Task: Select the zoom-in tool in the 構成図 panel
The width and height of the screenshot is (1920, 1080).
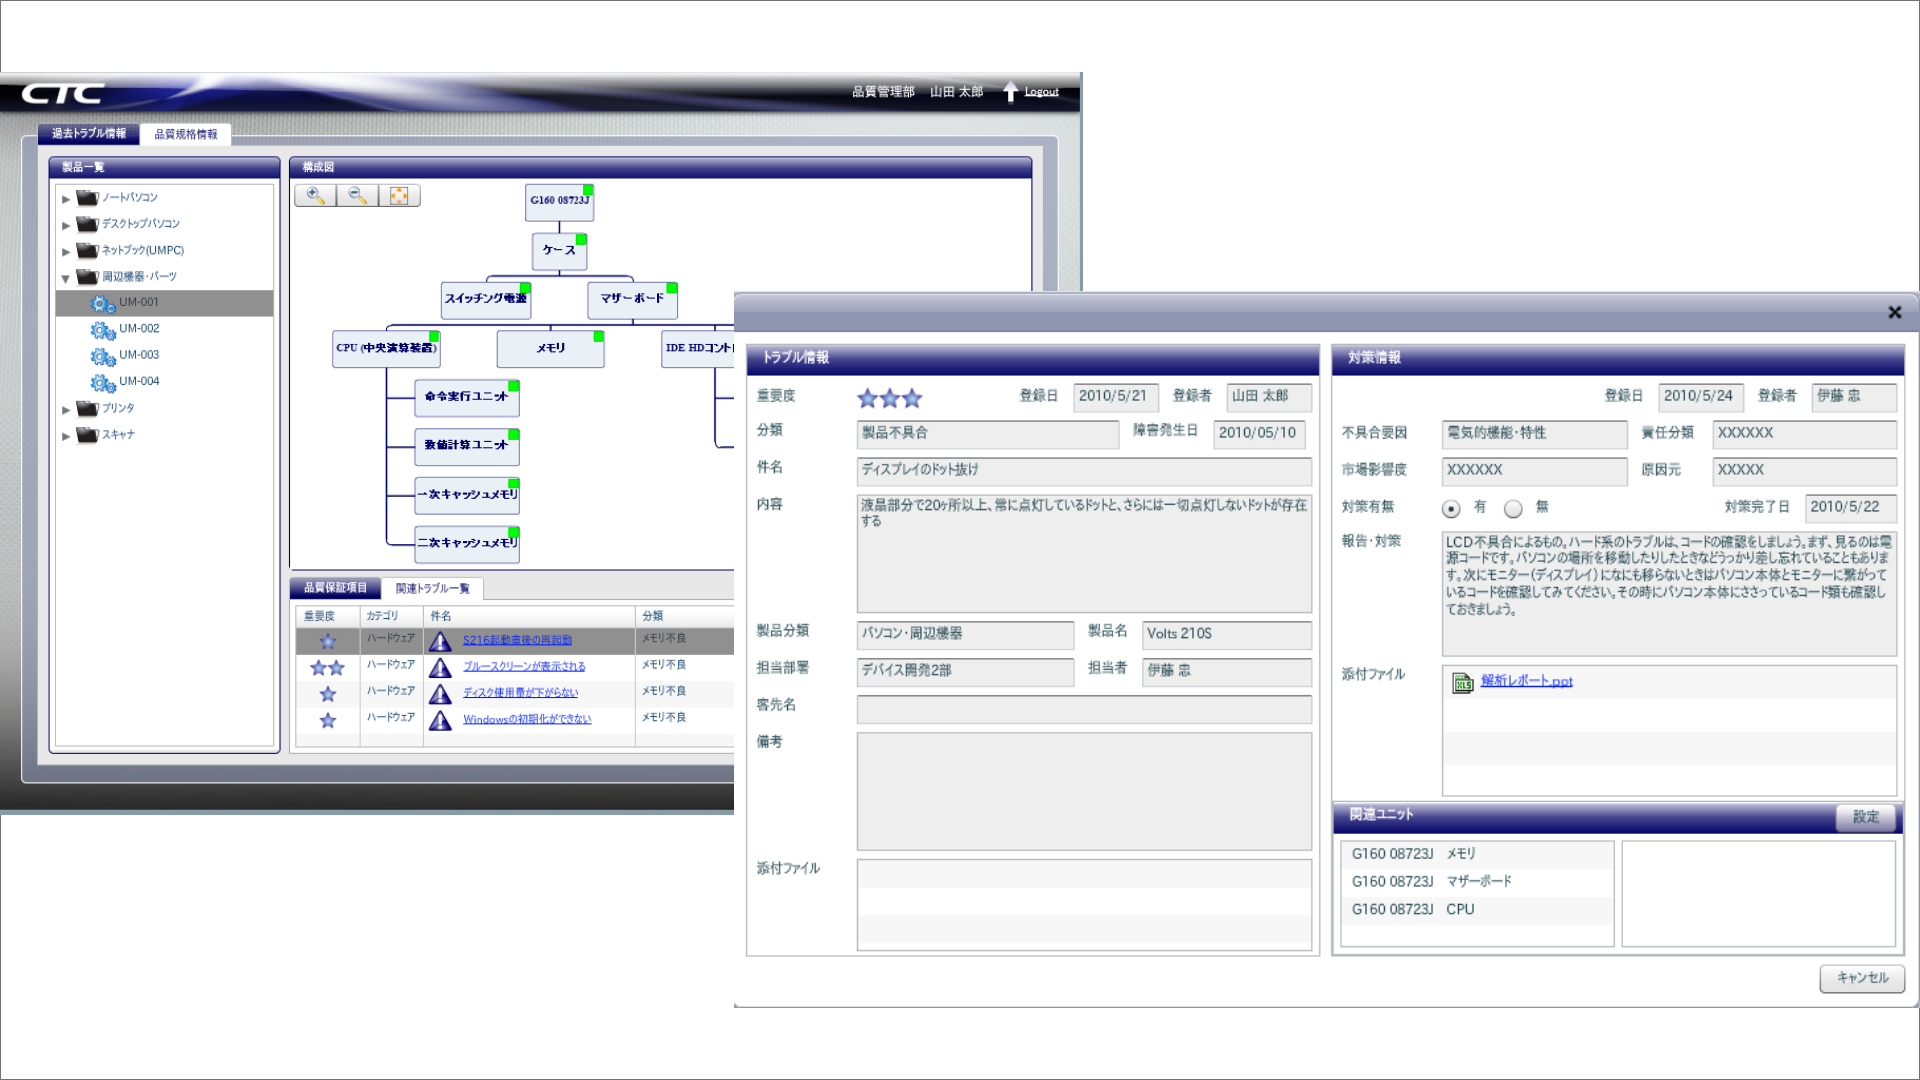Action: pos(315,195)
